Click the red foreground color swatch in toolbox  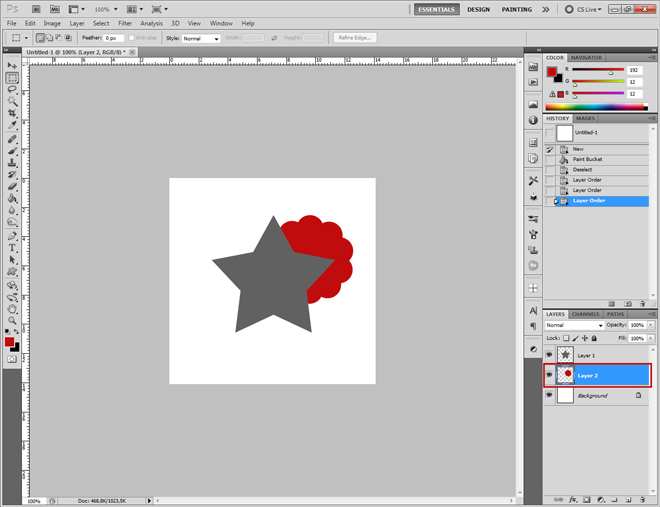click(9, 342)
